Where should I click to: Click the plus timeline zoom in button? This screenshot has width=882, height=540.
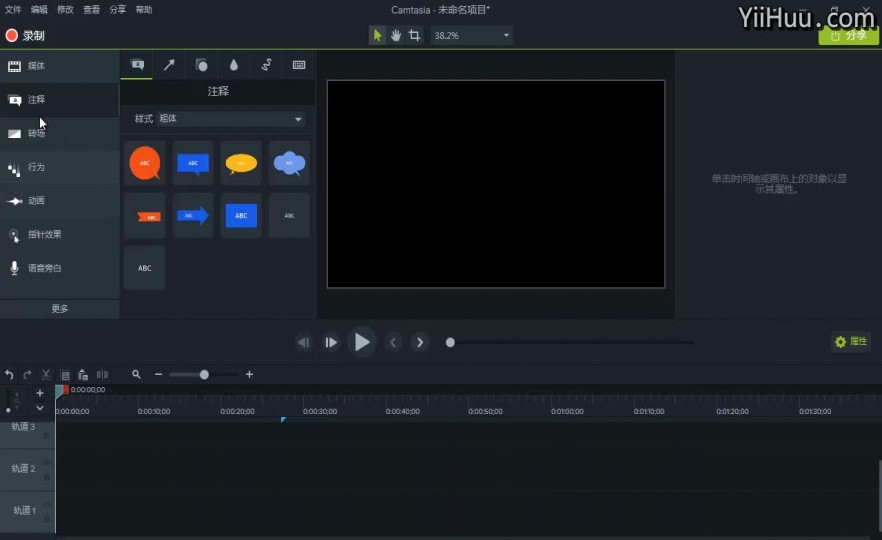[x=249, y=375]
